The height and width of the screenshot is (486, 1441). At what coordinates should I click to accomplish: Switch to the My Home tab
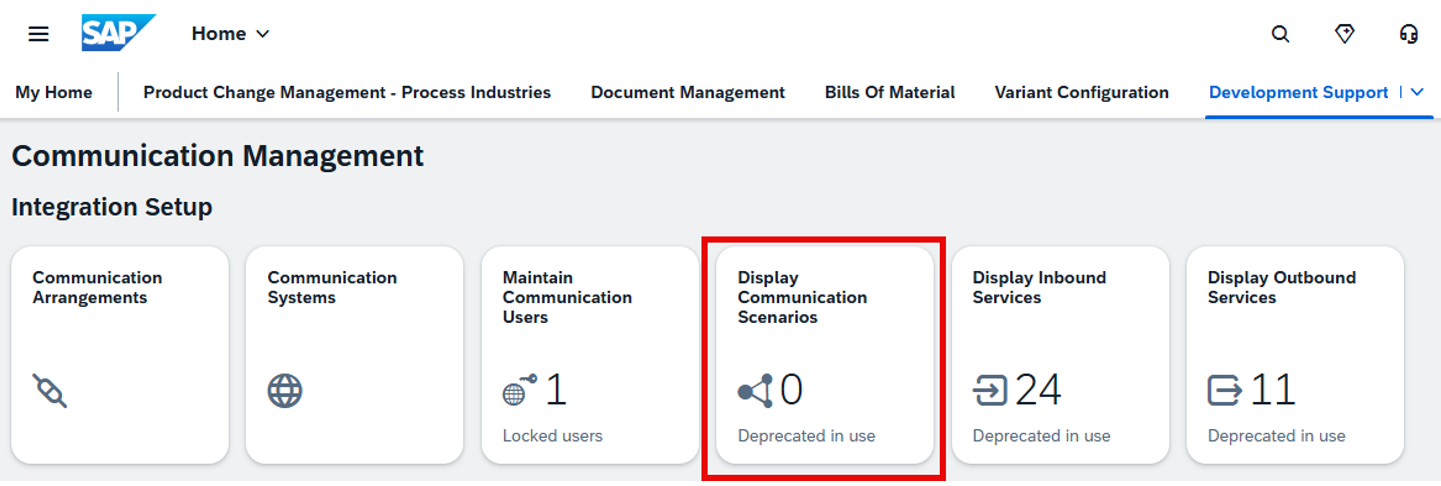[54, 93]
